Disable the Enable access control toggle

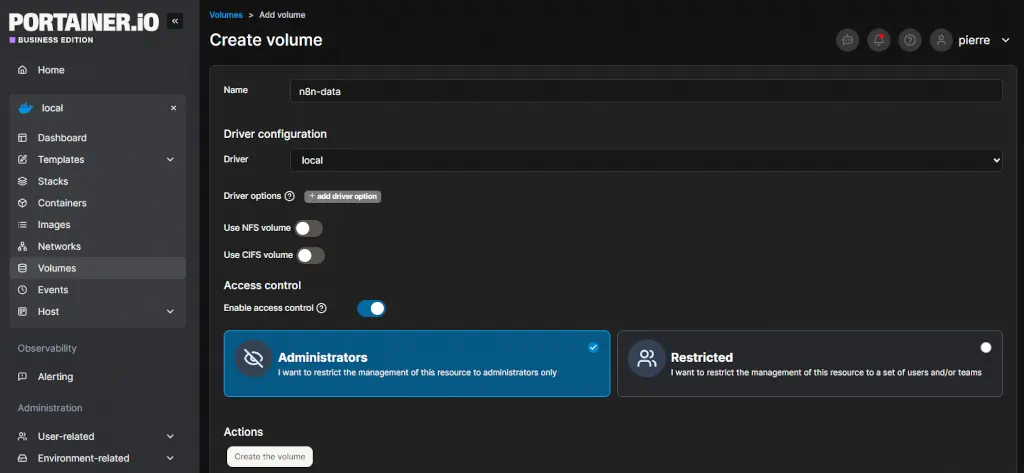click(372, 308)
